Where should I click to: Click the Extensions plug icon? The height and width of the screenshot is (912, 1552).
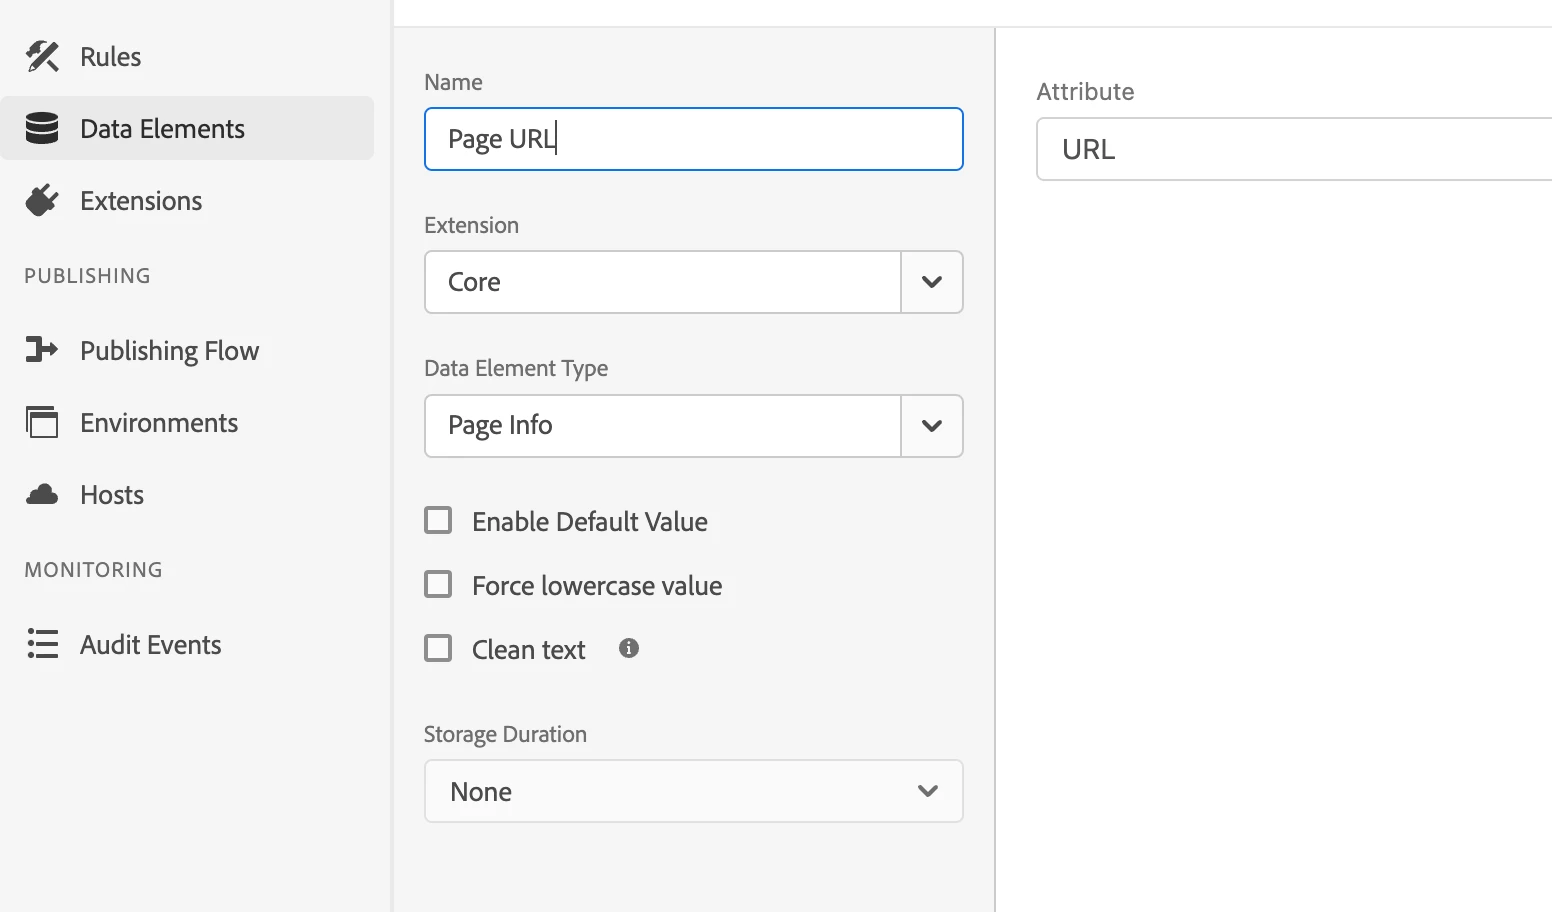(42, 201)
